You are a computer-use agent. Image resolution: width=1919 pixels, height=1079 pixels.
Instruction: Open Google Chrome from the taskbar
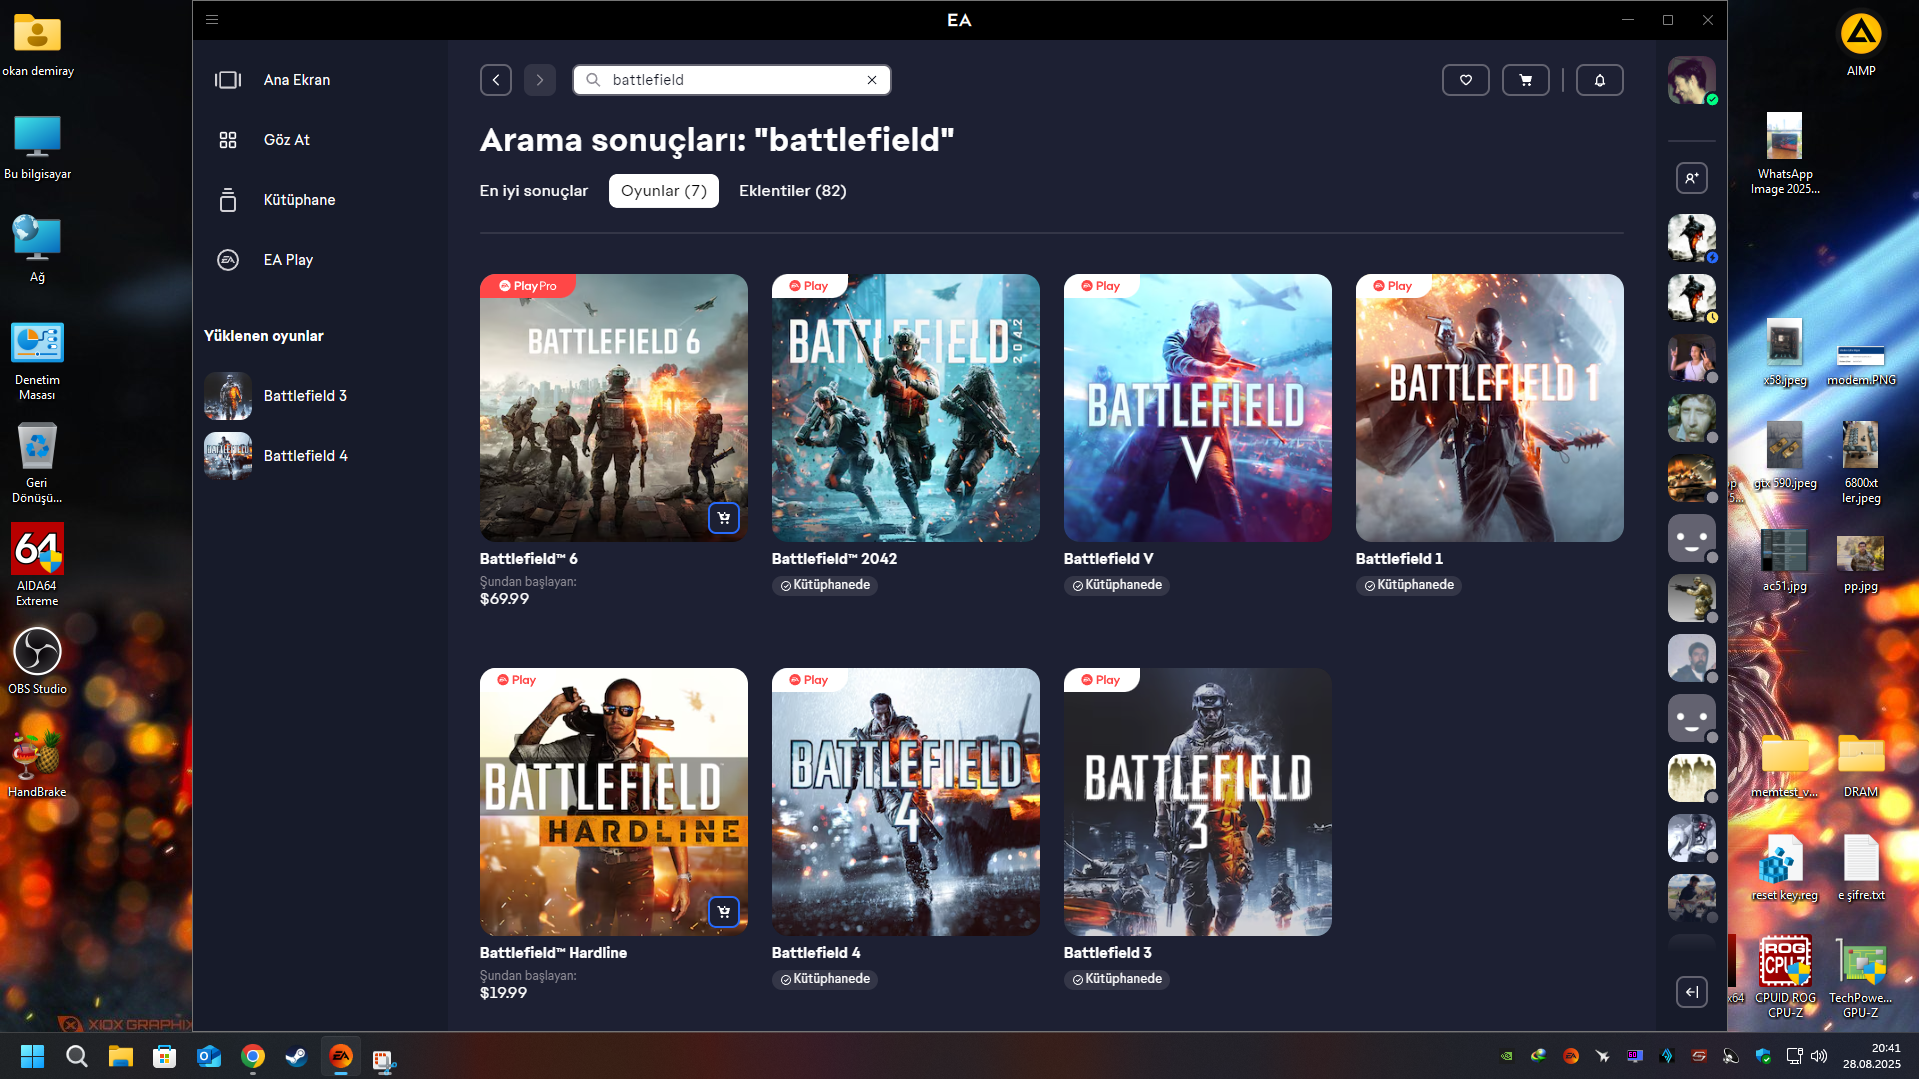tap(253, 1056)
